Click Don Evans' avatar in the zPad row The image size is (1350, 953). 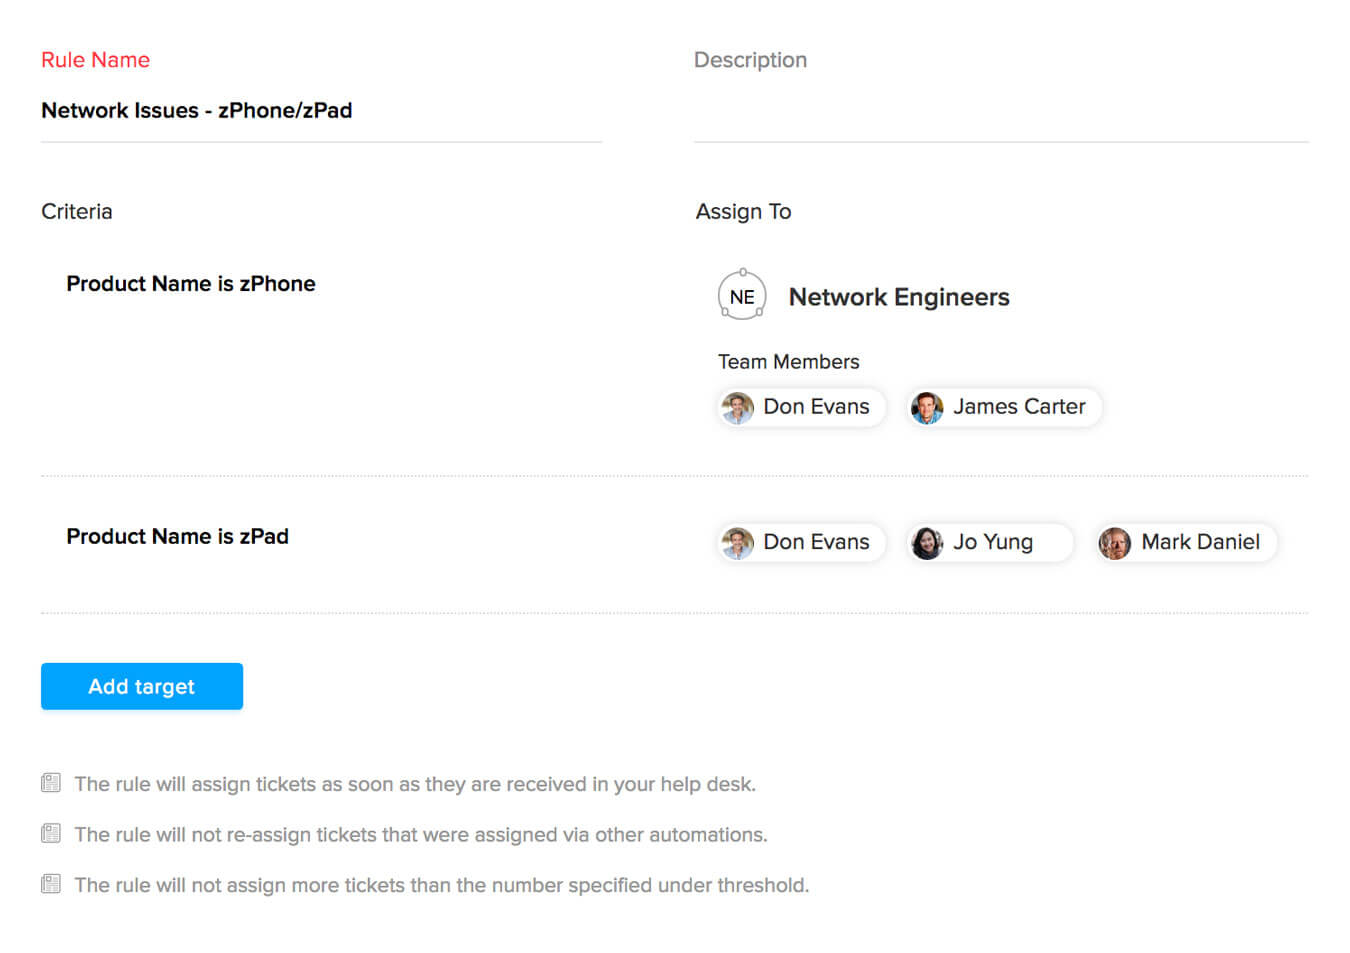[738, 543]
